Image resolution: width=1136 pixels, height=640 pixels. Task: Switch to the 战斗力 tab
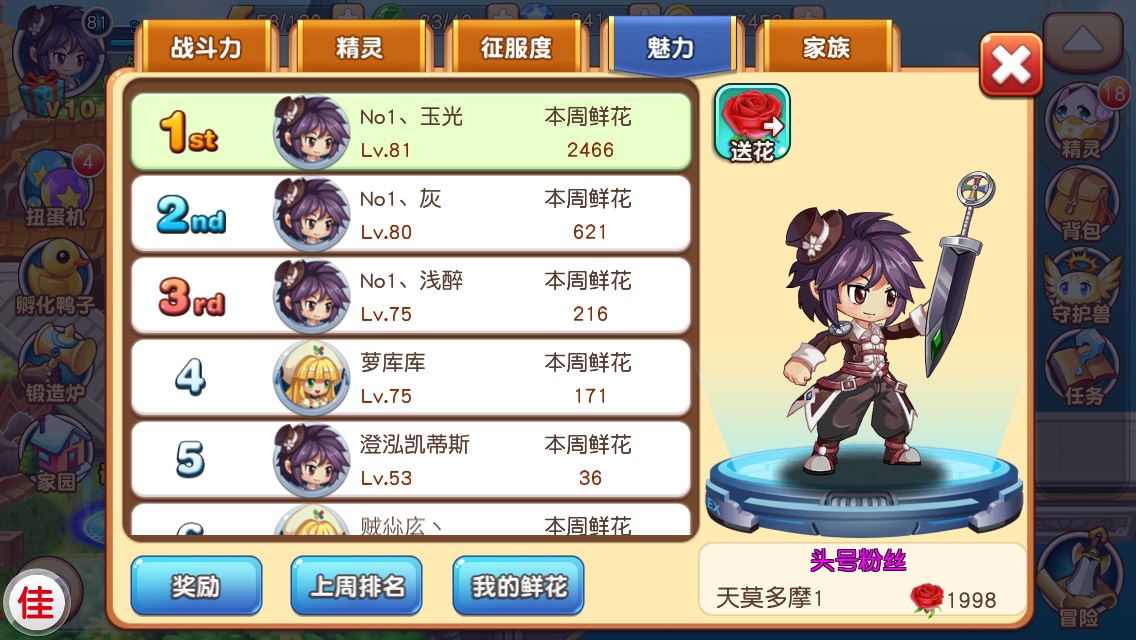coord(206,47)
